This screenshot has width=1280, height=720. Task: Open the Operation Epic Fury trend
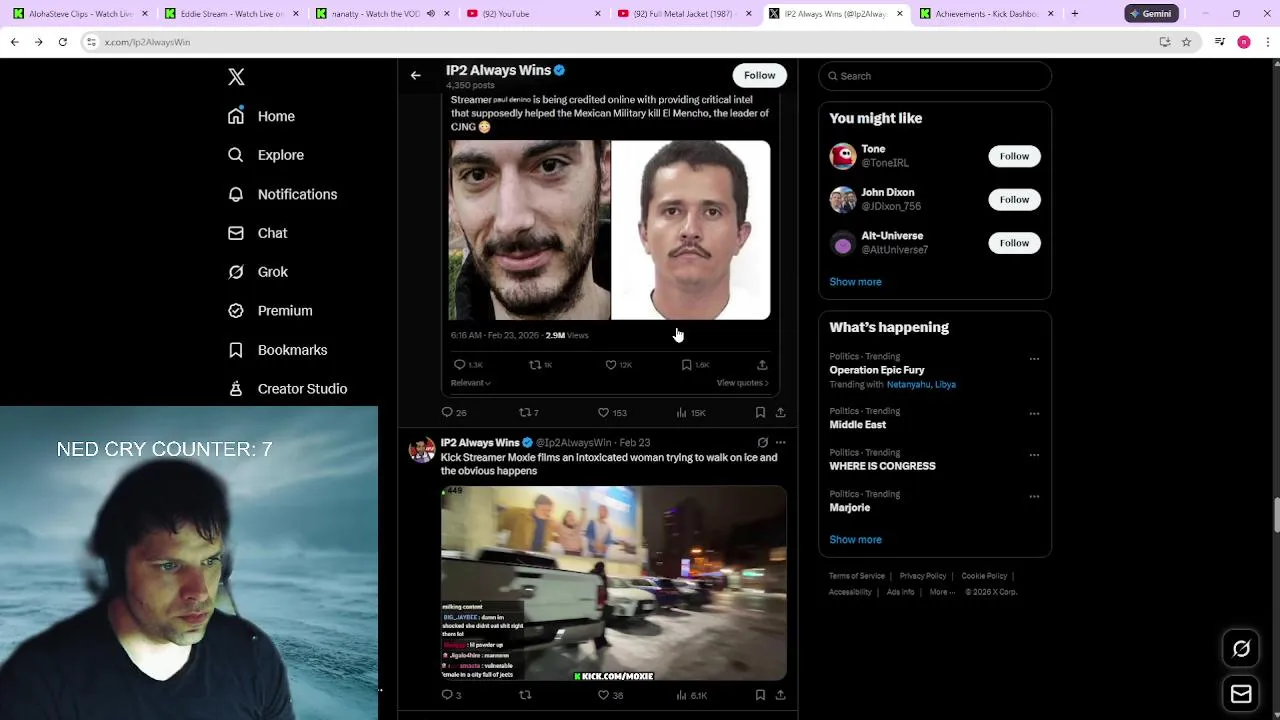pyautogui.click(x=877, y=370)
